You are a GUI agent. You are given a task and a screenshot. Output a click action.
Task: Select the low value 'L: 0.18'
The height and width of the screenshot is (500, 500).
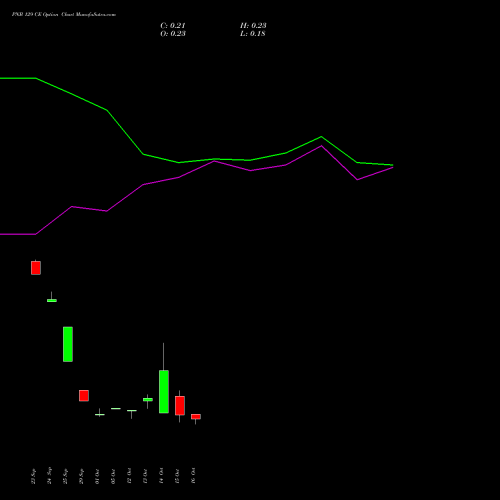[253, 34]
